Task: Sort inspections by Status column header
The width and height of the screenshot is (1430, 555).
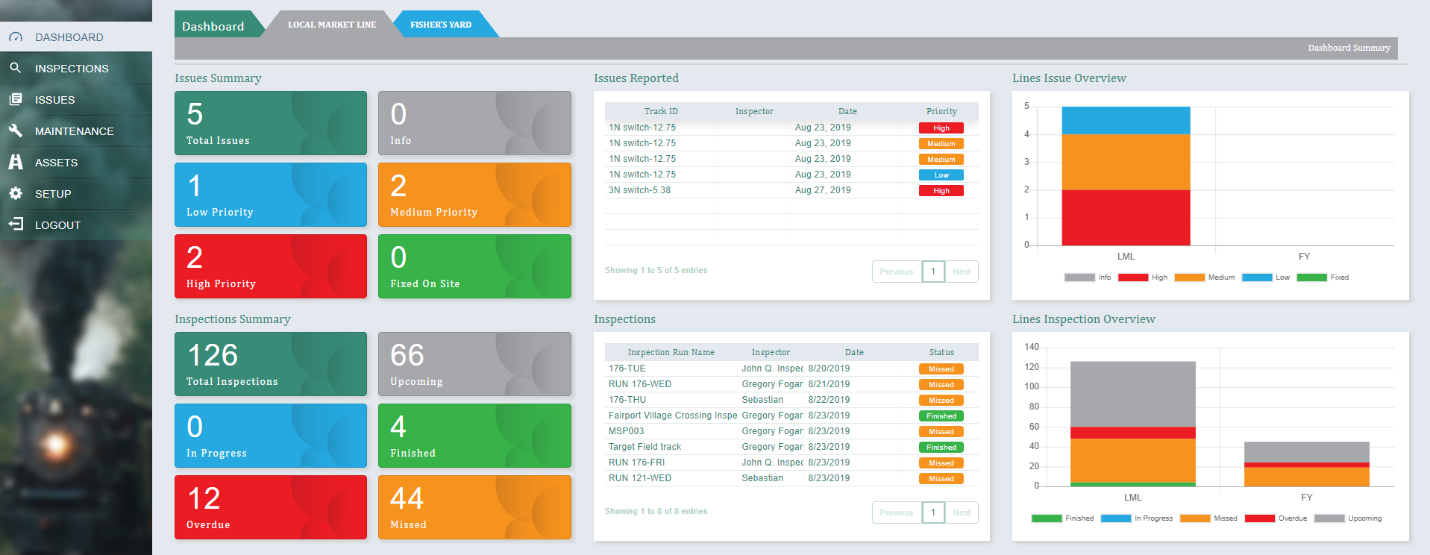Action: pos(941,352)
